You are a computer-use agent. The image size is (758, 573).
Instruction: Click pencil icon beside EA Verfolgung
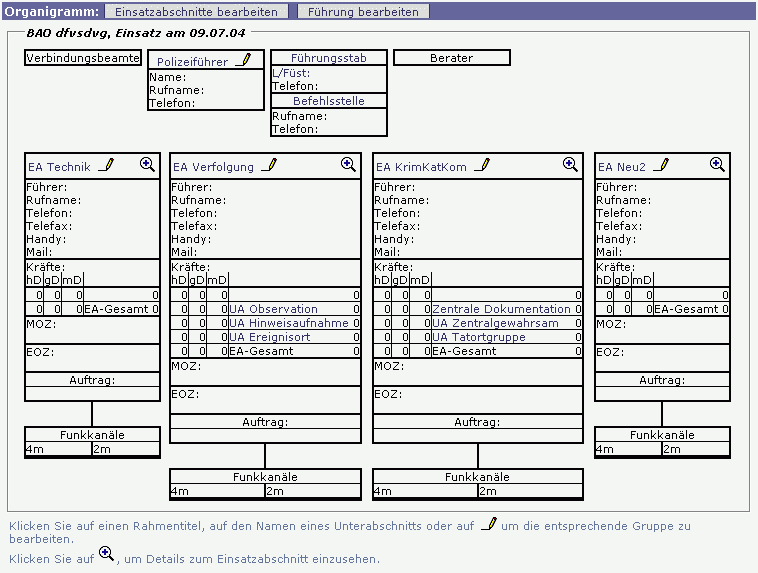coord(269,166)
